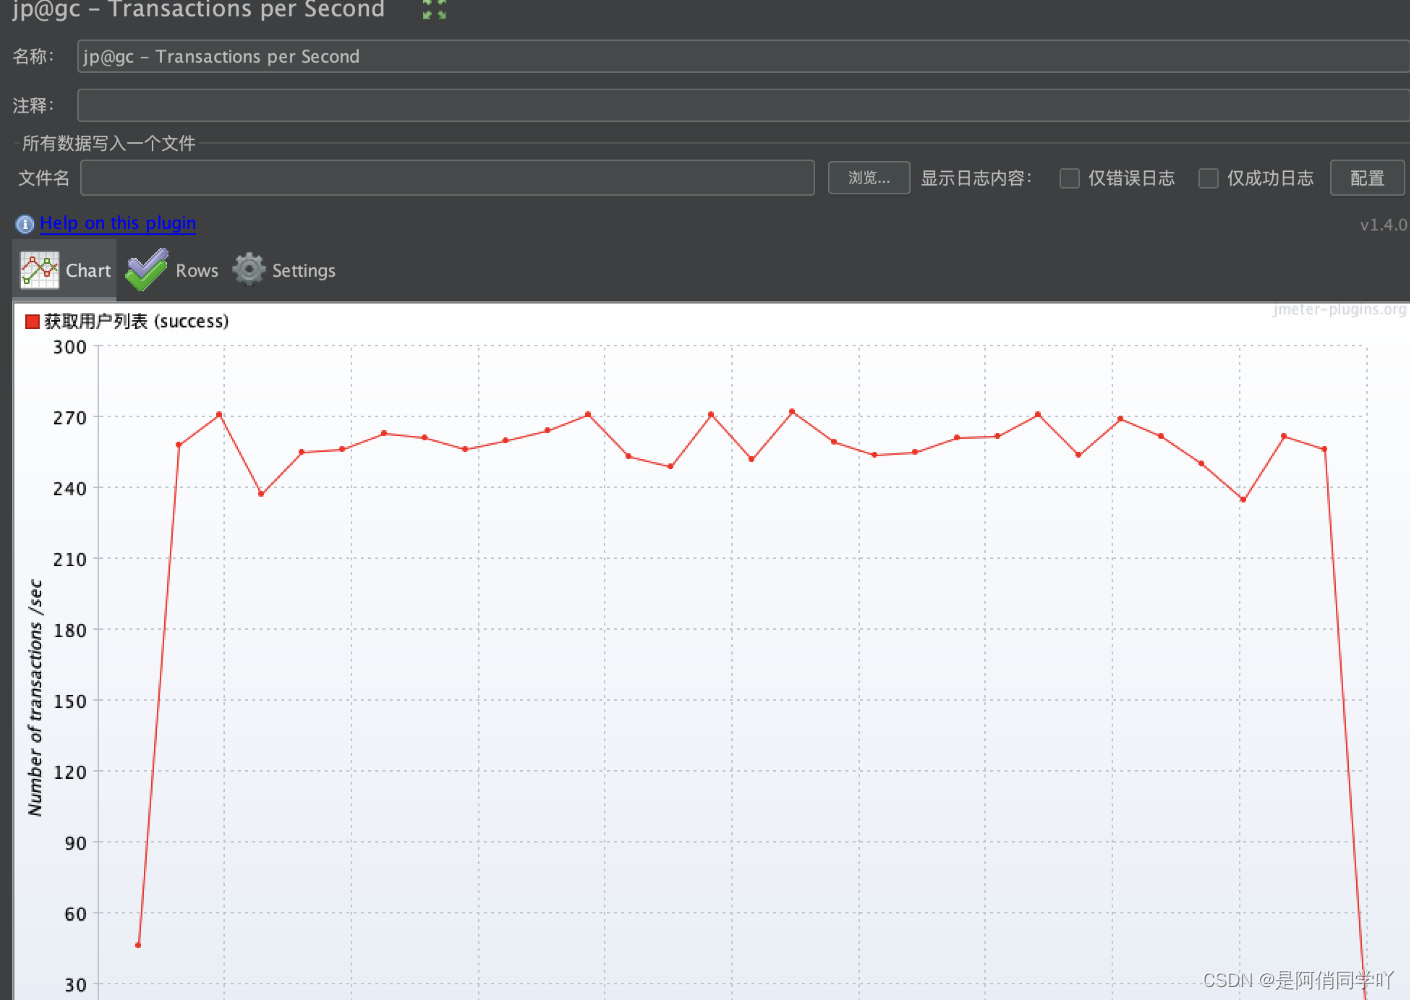Click the 120 y-axis value
The width and height of the screenshot is (1410, 1000).
point(70,772)
